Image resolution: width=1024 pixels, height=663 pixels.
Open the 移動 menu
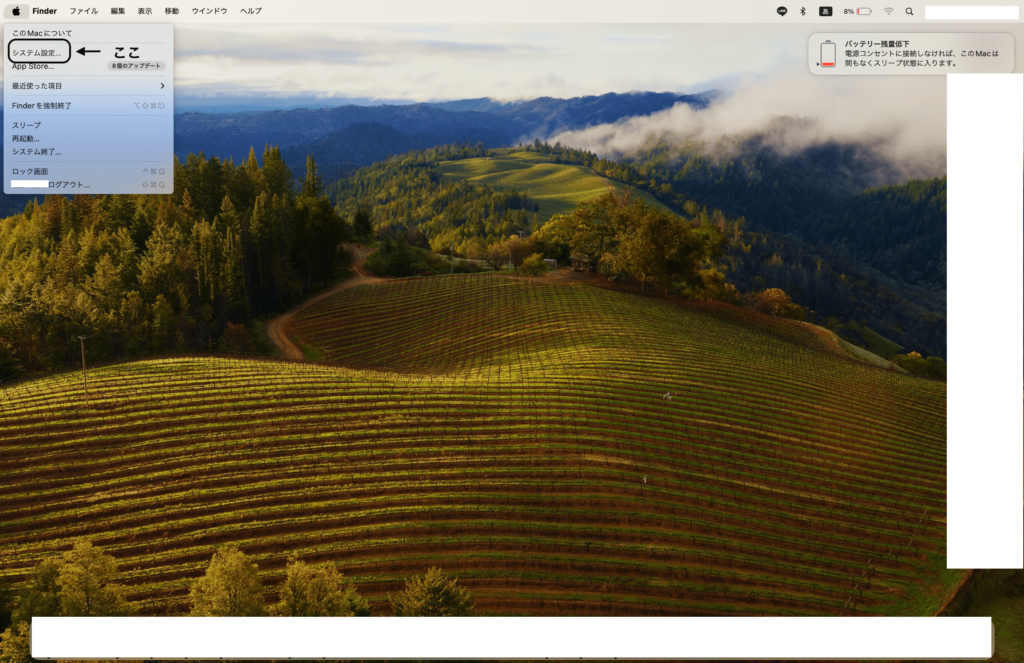tap(171, 11)
